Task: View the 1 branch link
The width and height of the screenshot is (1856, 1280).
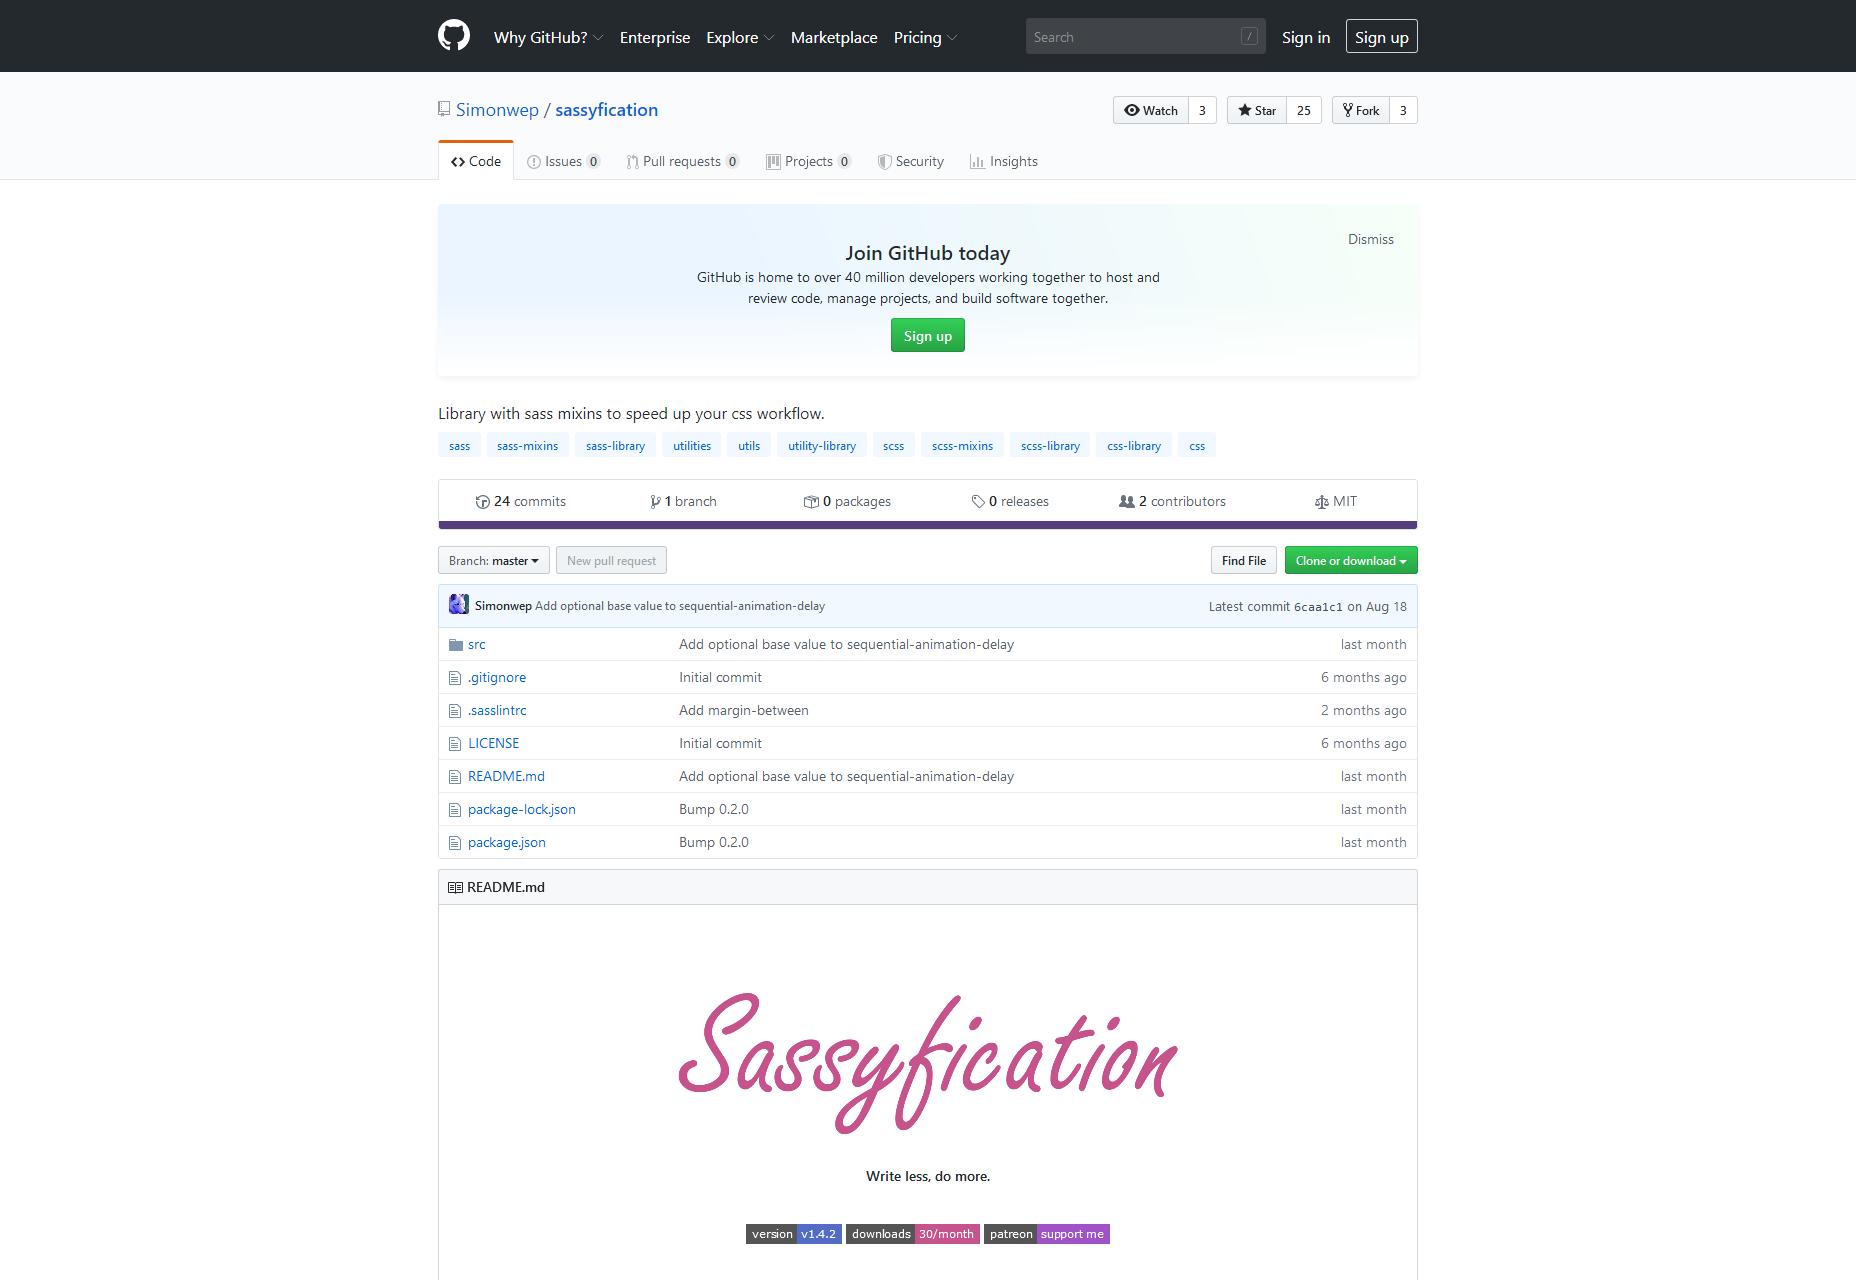Action: coord(684,501)
